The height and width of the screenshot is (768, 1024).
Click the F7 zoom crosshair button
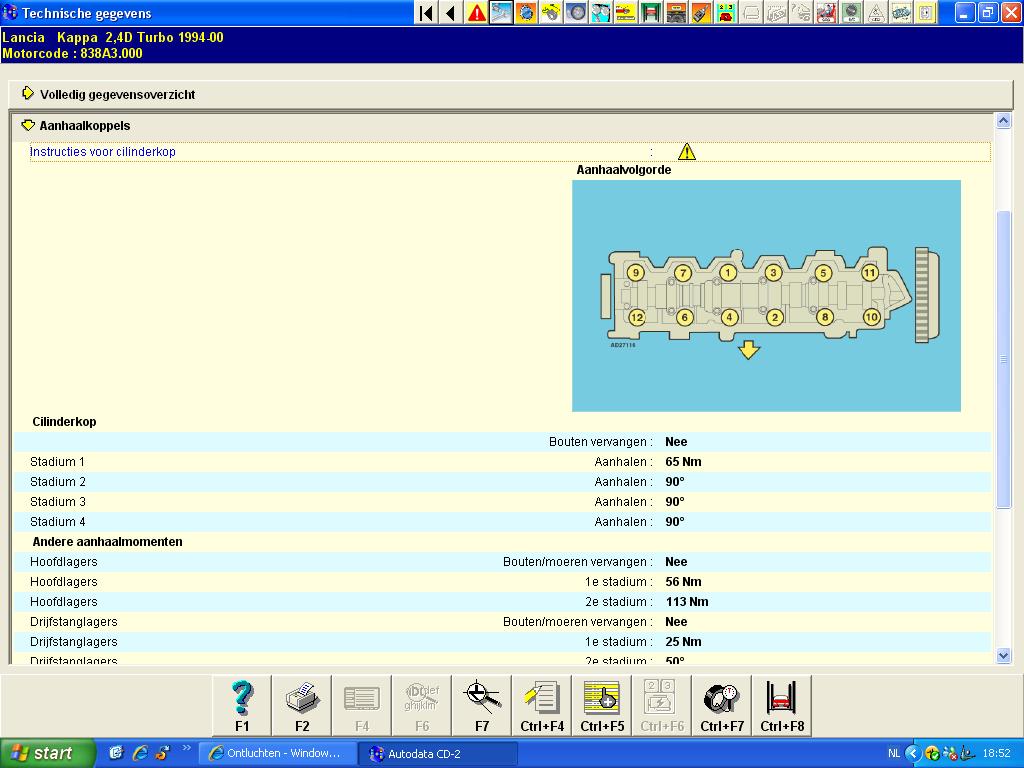[x=482, y=705]
